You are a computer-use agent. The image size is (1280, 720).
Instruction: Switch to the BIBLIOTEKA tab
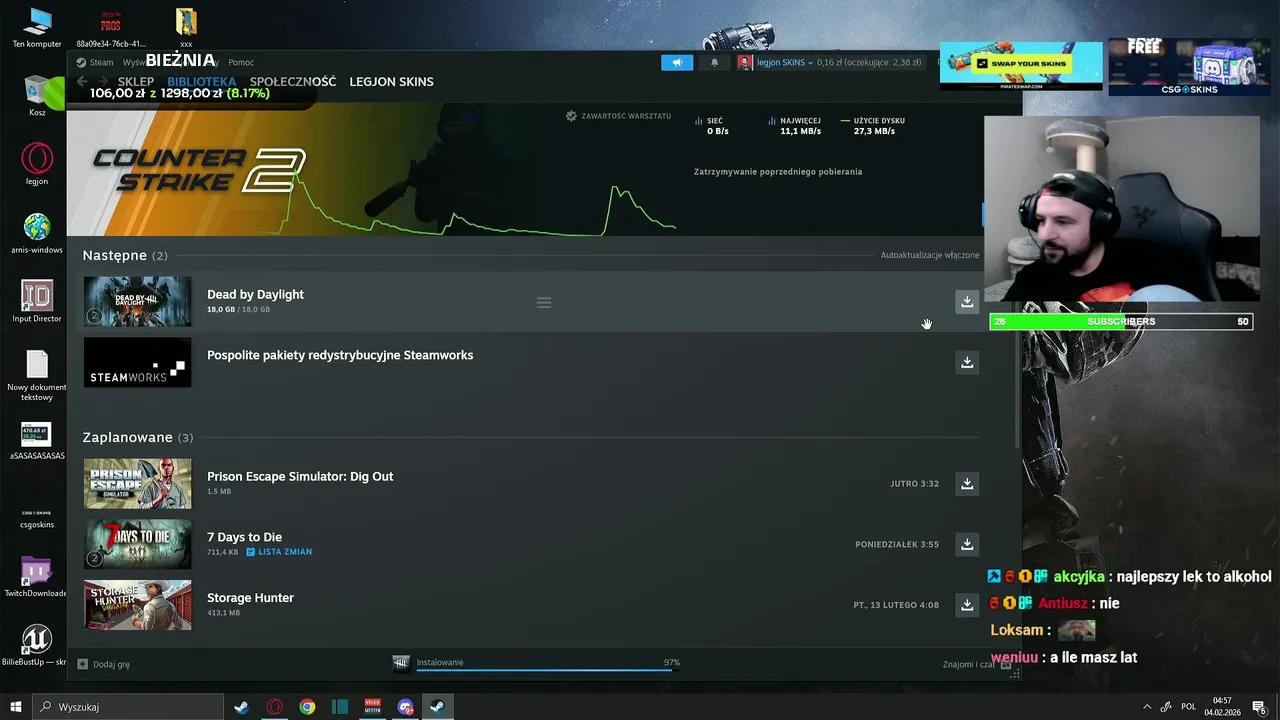pos(202,82)
